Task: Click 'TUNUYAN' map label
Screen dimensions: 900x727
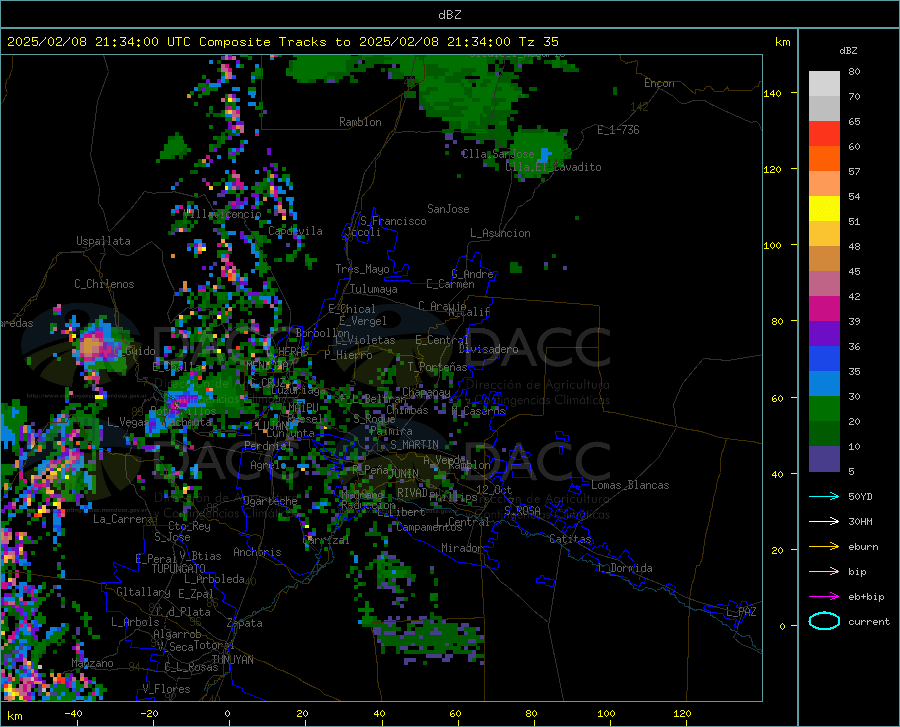Action: [x=233, y=660]
